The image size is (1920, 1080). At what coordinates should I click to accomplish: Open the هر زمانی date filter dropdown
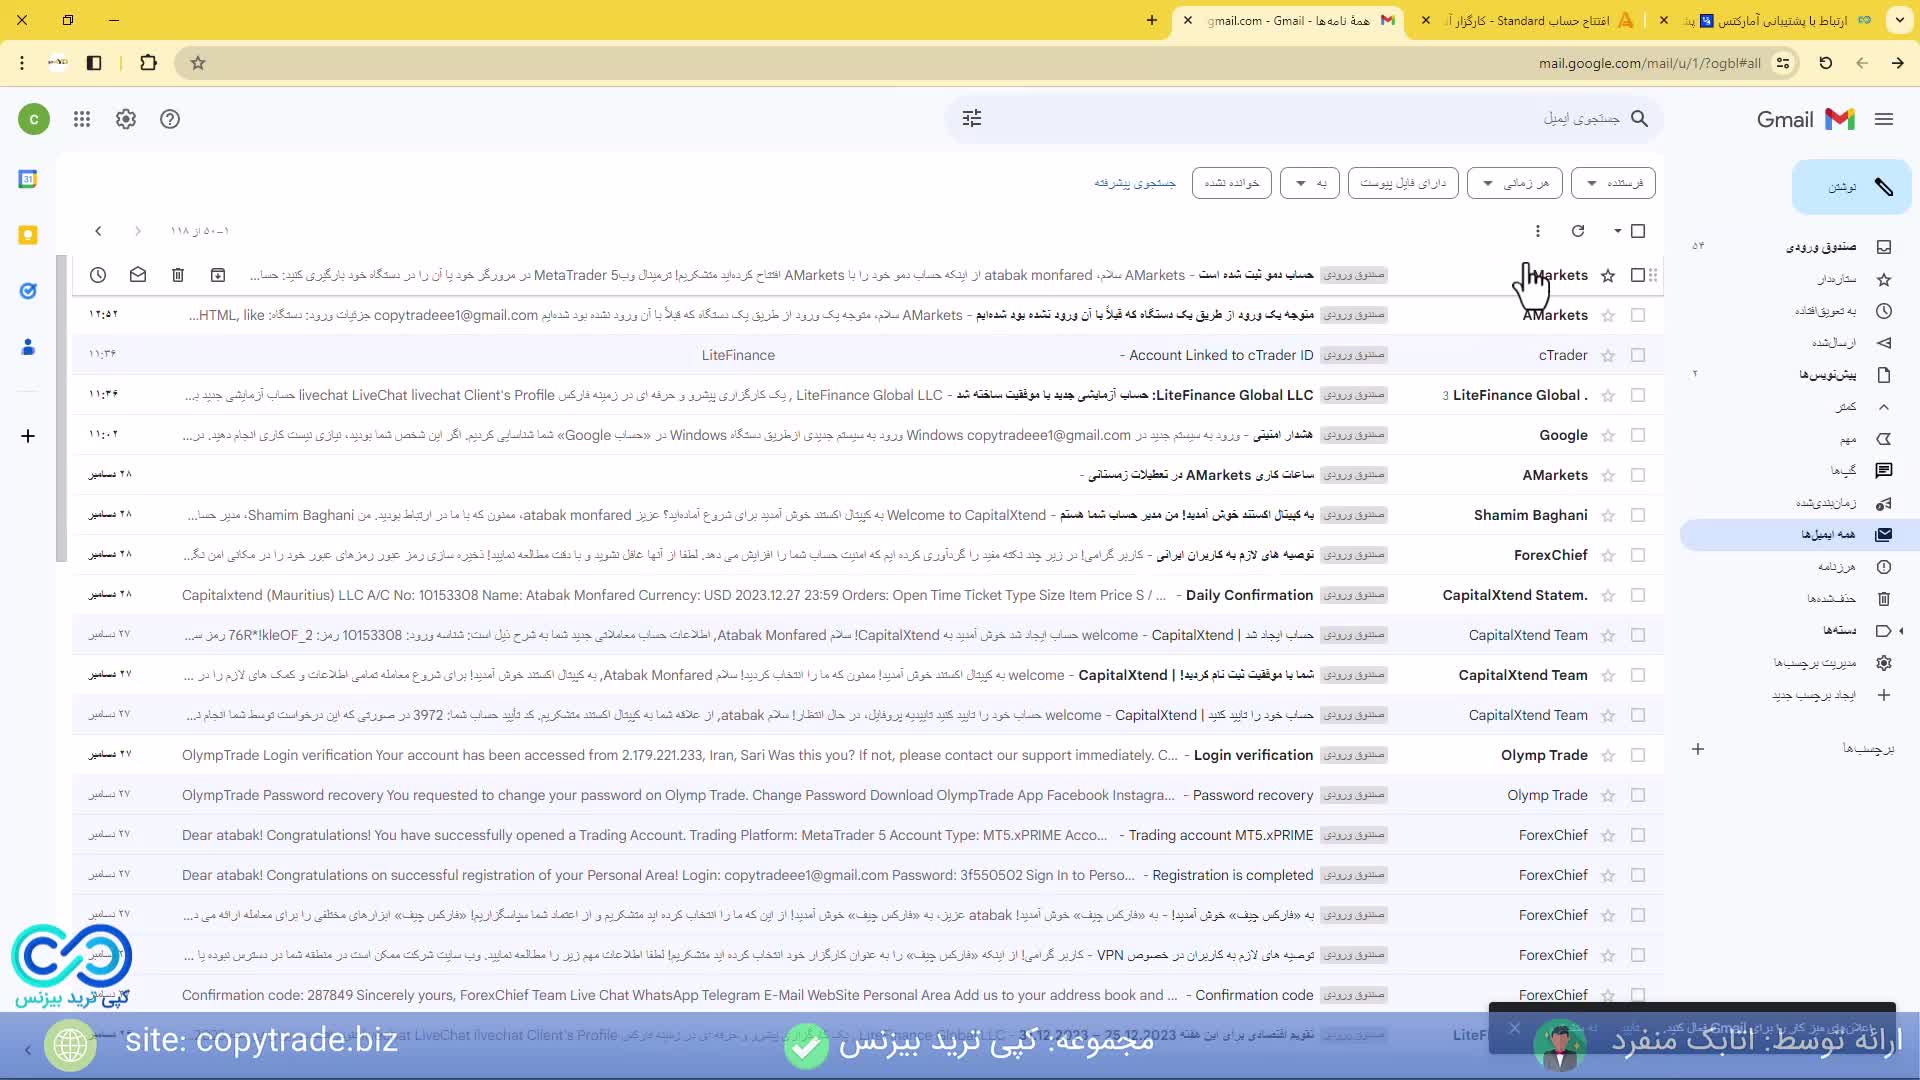[x=1516, y=182]
